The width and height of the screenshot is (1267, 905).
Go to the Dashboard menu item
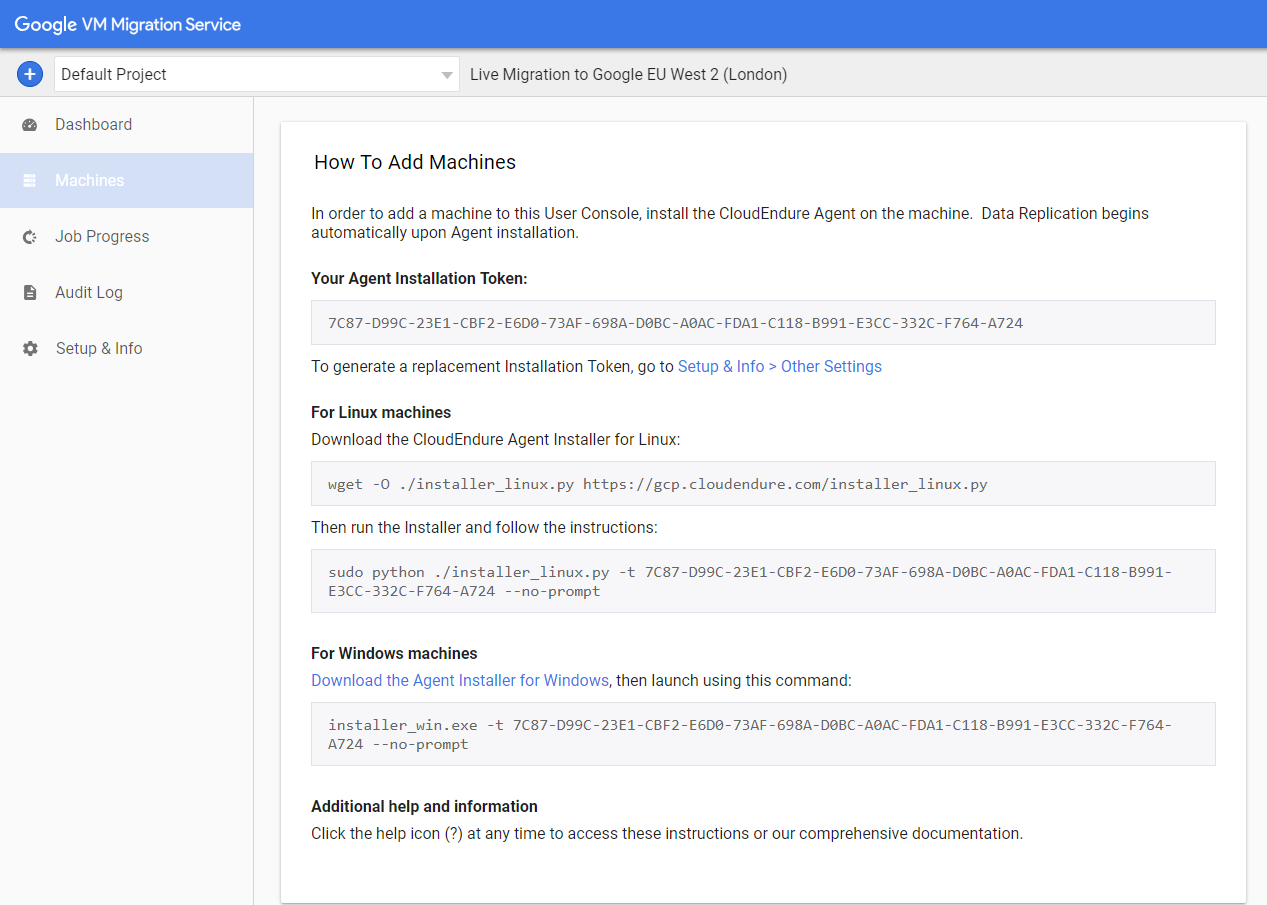coord(127,125)
